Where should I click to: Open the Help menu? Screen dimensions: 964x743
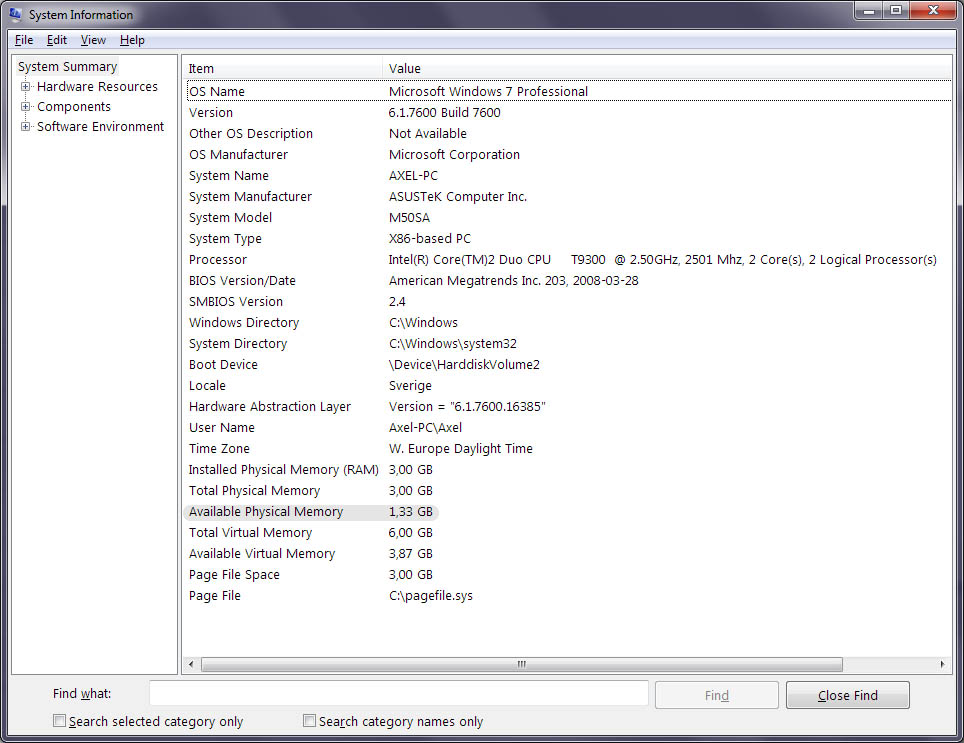point(132,40)
